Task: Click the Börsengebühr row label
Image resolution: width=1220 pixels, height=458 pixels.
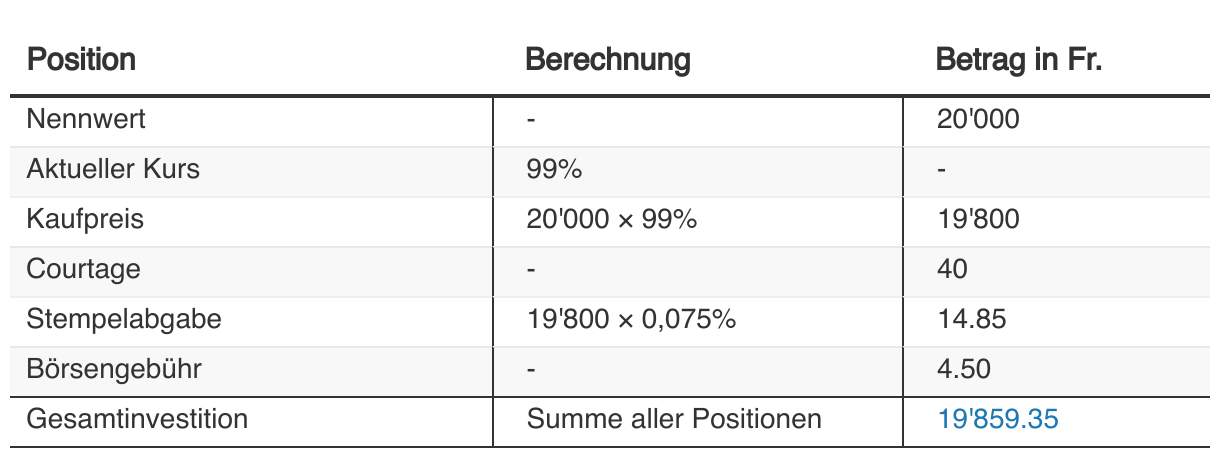Action: (x=114, y=369)
